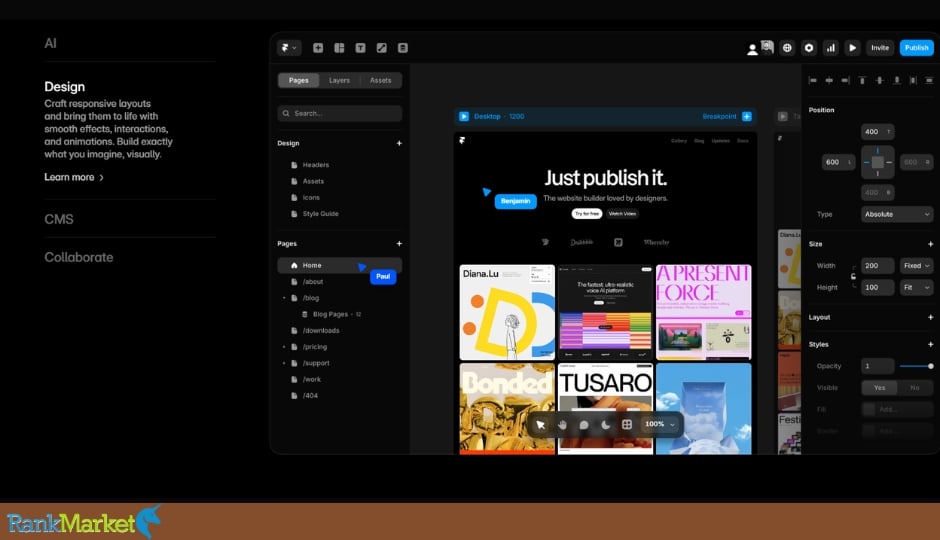Add new item to Design section
Viewport: 940px width, 540px height.
pos(399,143)
